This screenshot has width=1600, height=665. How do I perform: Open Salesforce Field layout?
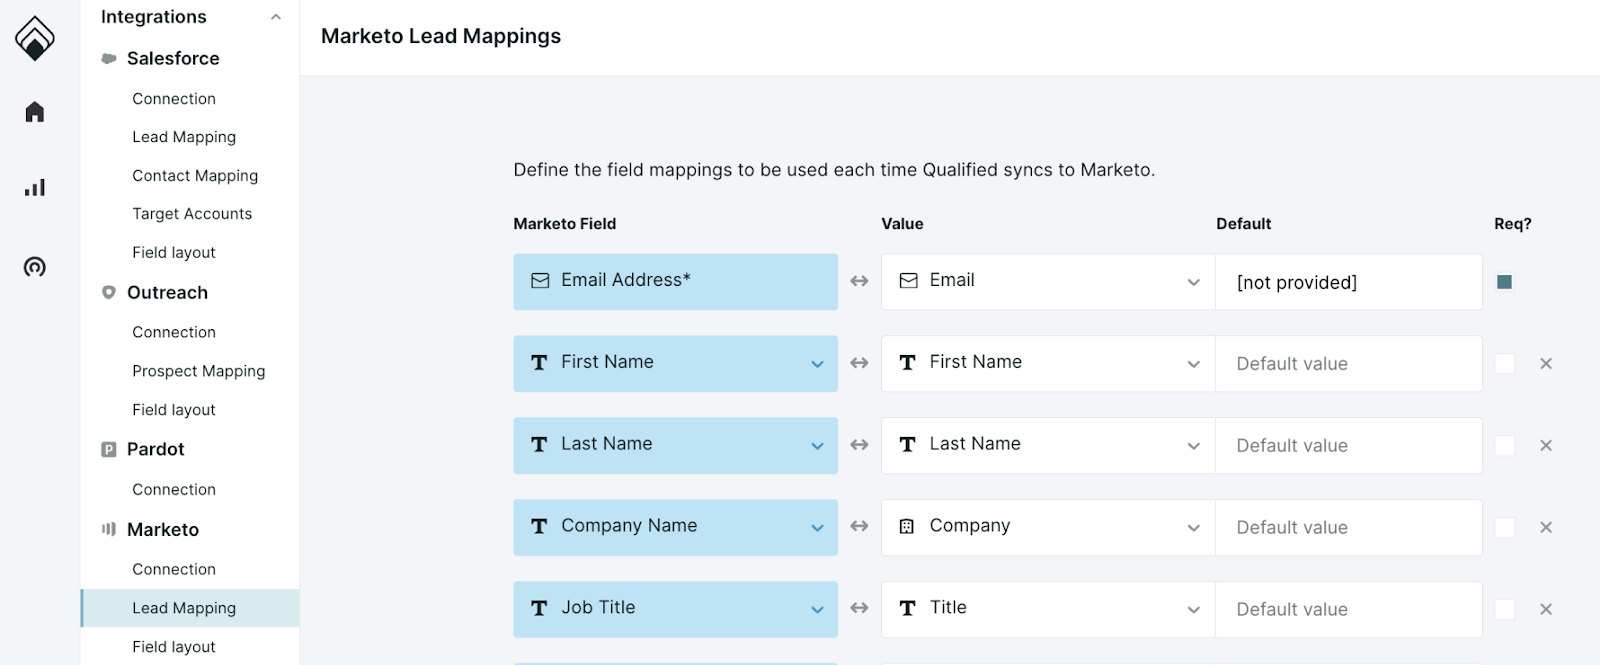pyautogui.click(x=174, y=253)
